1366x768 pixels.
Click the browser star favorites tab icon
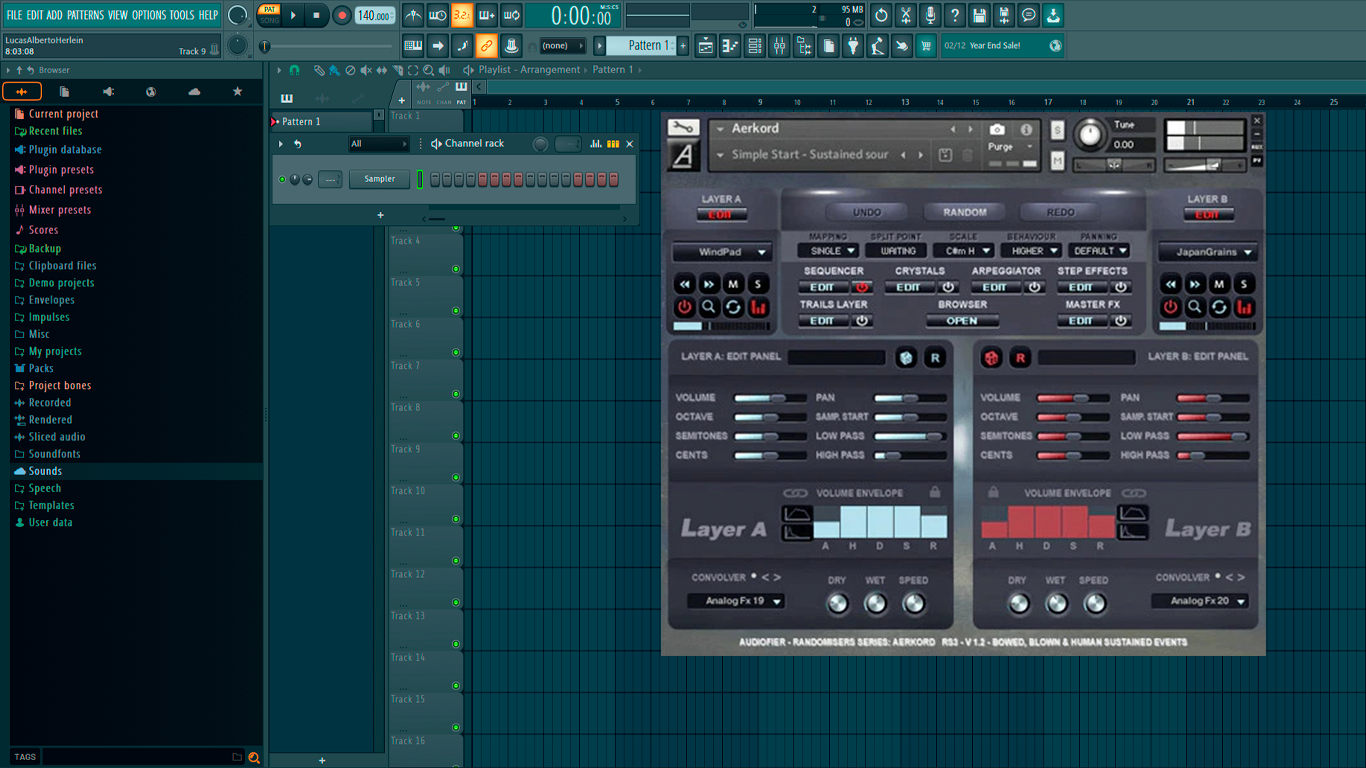click(x=237, y=91)
